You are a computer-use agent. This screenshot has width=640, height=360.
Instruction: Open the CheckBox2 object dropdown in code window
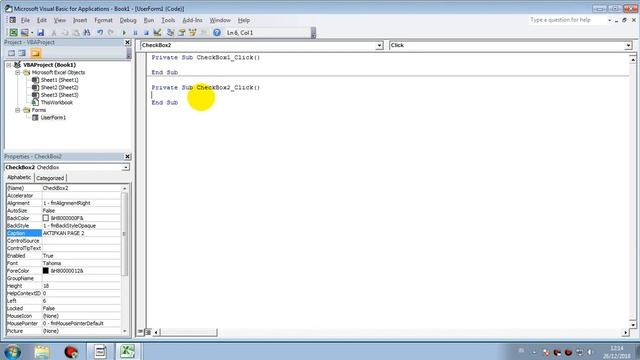point(379,45)
